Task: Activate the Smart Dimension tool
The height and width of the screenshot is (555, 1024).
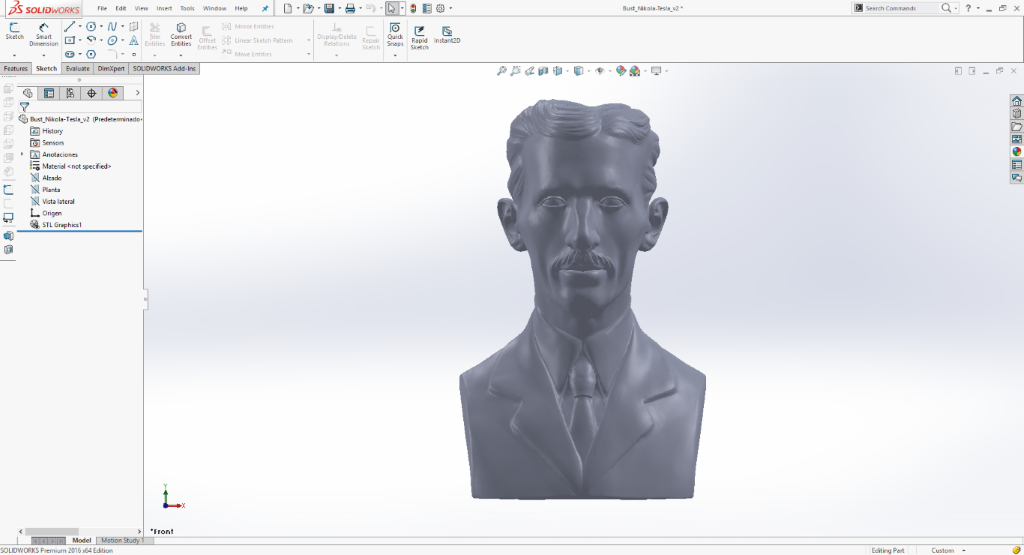Action: pos(44,35)
